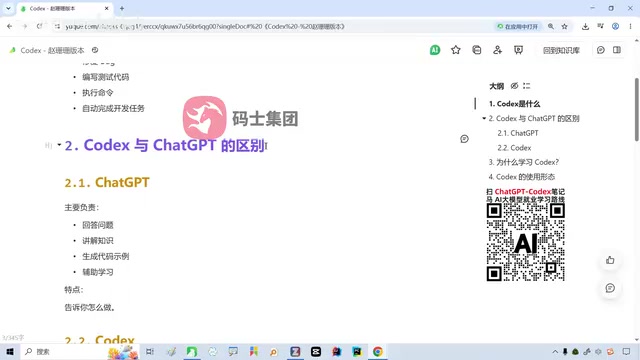The height and width of the screenshot is (360, 640).
Task: Open outline entry 3. 为什么学习 Codex?
Action: [524, 162]
